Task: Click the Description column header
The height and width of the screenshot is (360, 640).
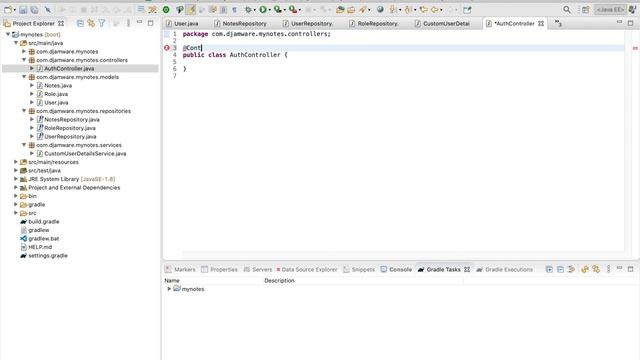Action: (x=279, y=280)
